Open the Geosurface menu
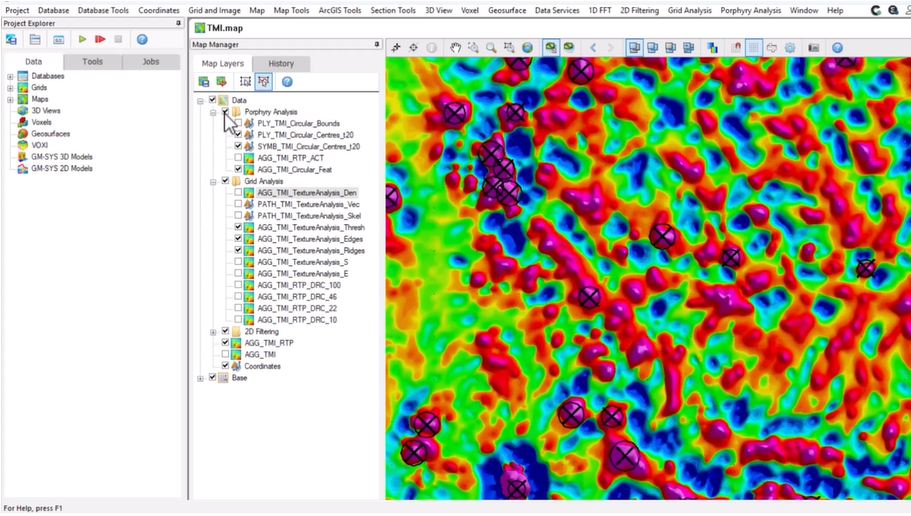 (507, 10)
